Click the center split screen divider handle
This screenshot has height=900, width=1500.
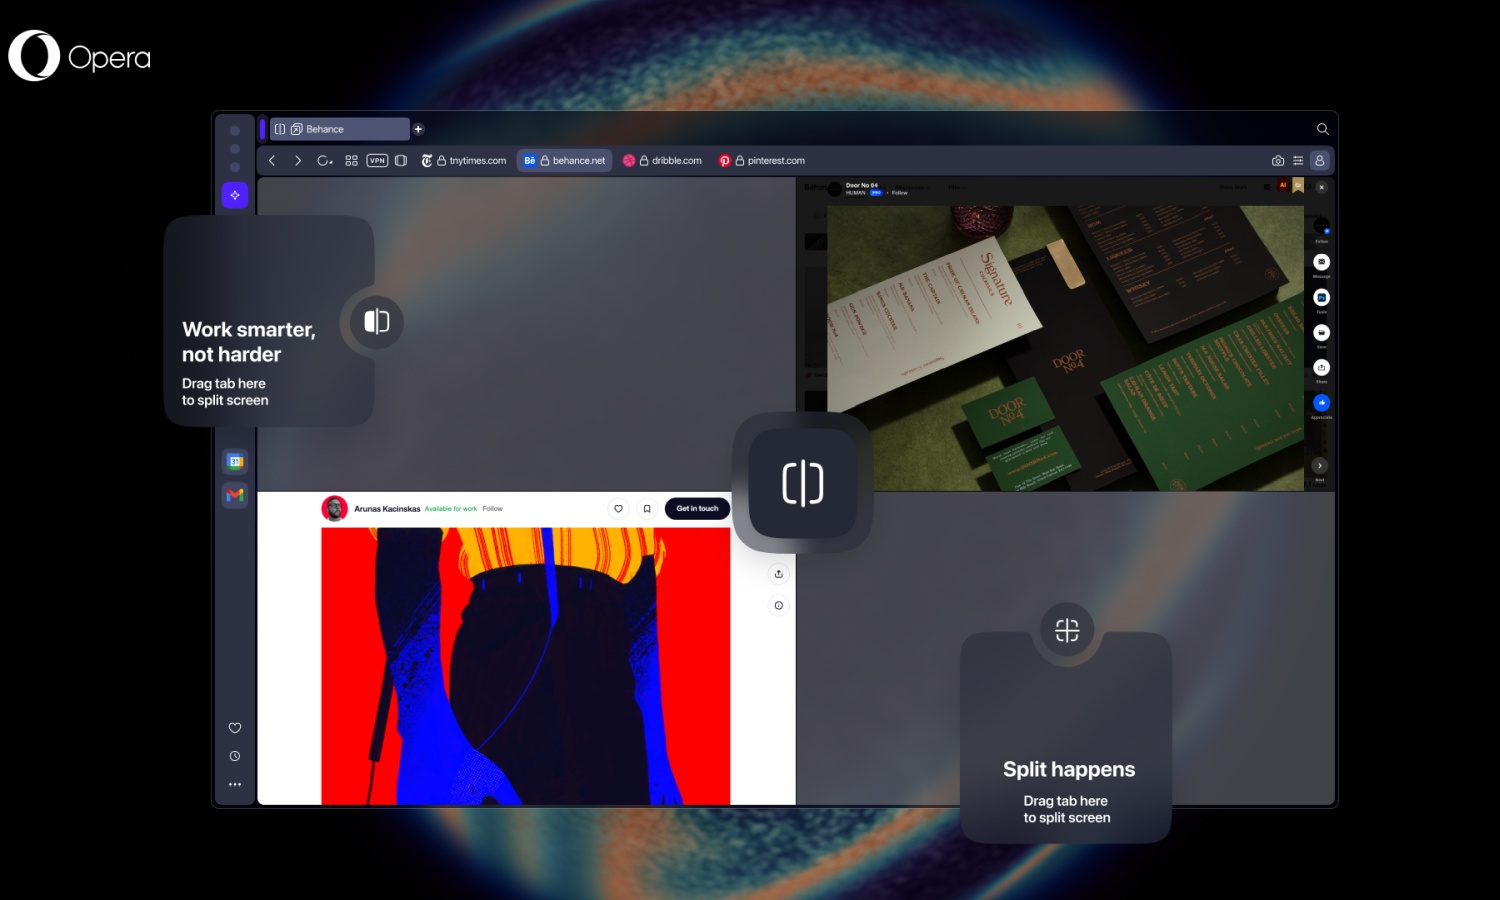pyautogui.click(x=802, y=483)
